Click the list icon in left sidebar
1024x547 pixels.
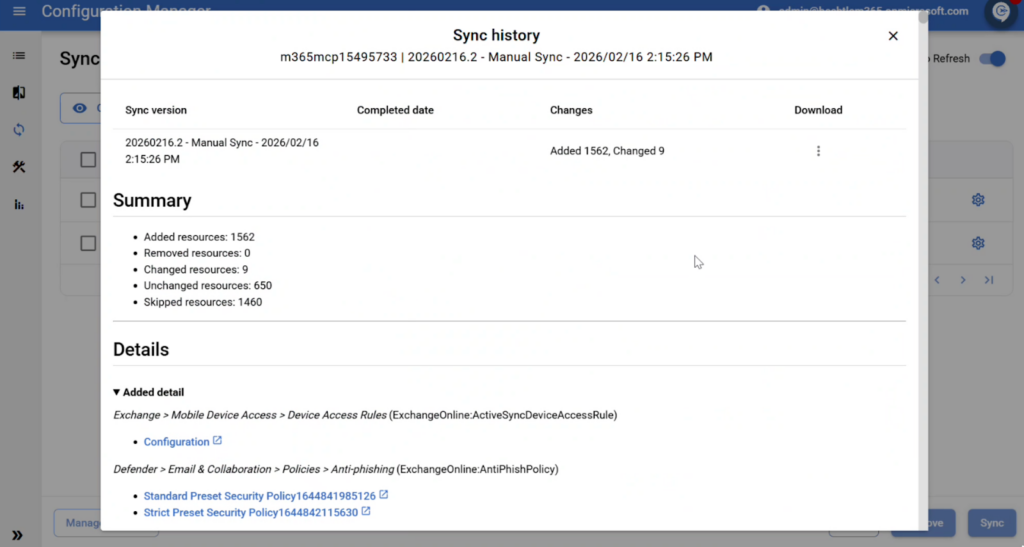pos(19,55)
